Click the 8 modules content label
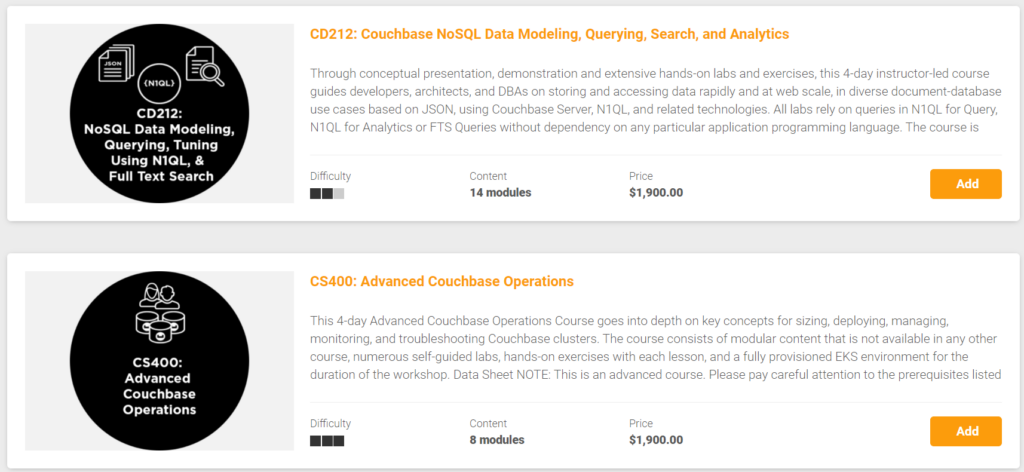 pyautogui.click(x=497, y=440)
